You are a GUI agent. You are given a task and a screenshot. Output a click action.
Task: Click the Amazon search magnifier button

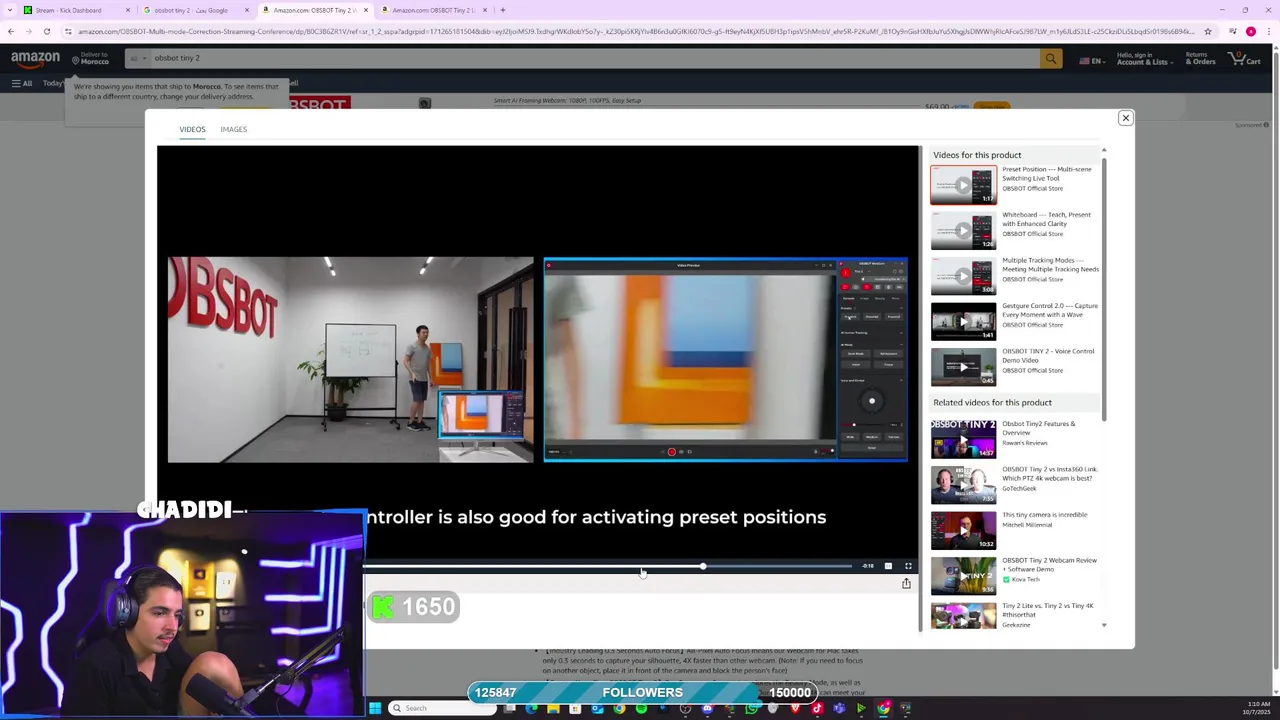tap(1050, 59)
